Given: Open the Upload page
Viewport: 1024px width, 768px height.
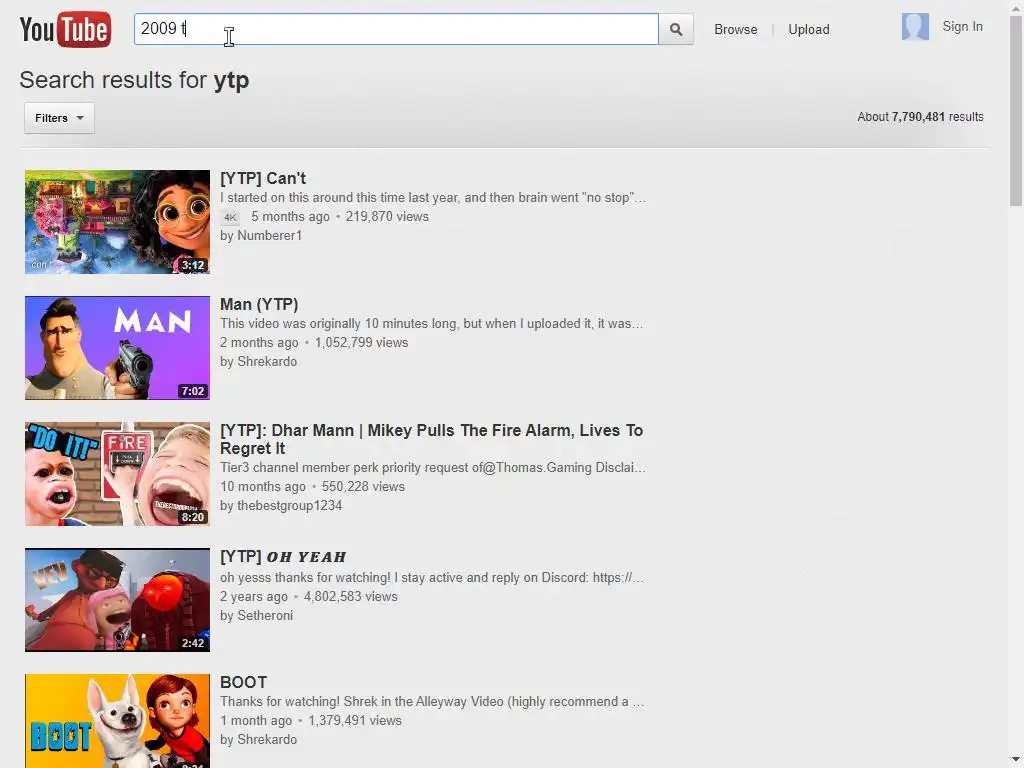Looking at the screenshot, I should [808, 29].
